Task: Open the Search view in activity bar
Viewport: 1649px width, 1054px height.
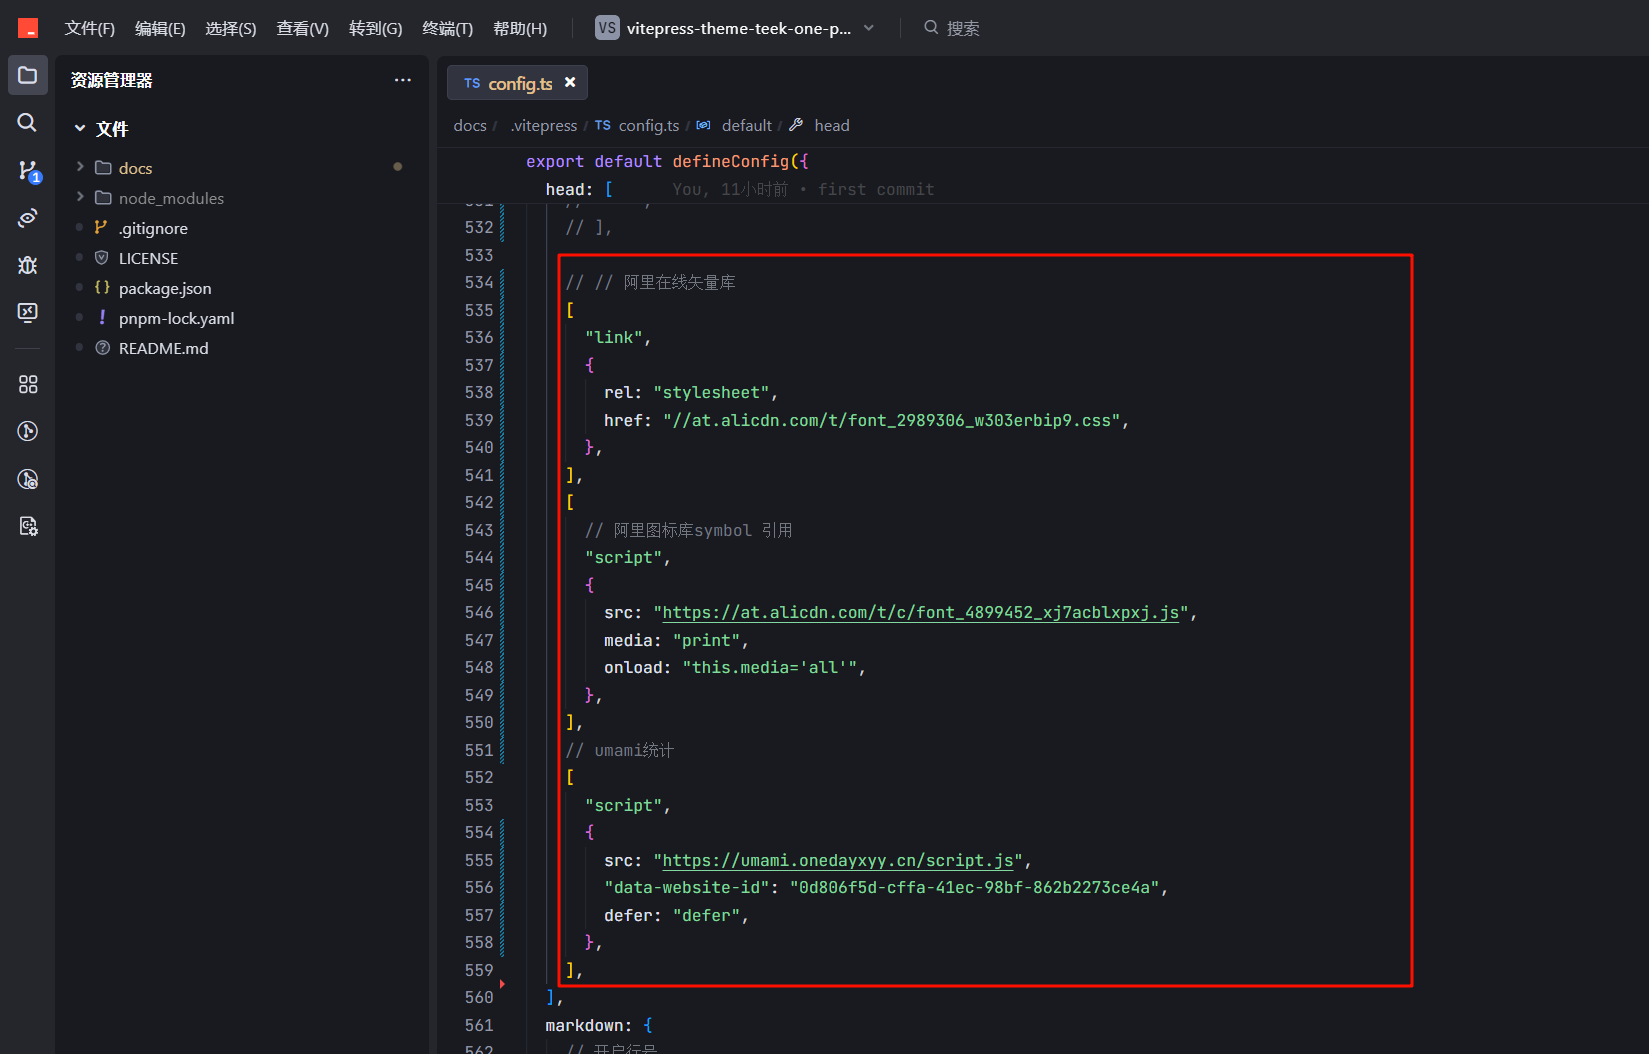Action: tap(27, 122)
